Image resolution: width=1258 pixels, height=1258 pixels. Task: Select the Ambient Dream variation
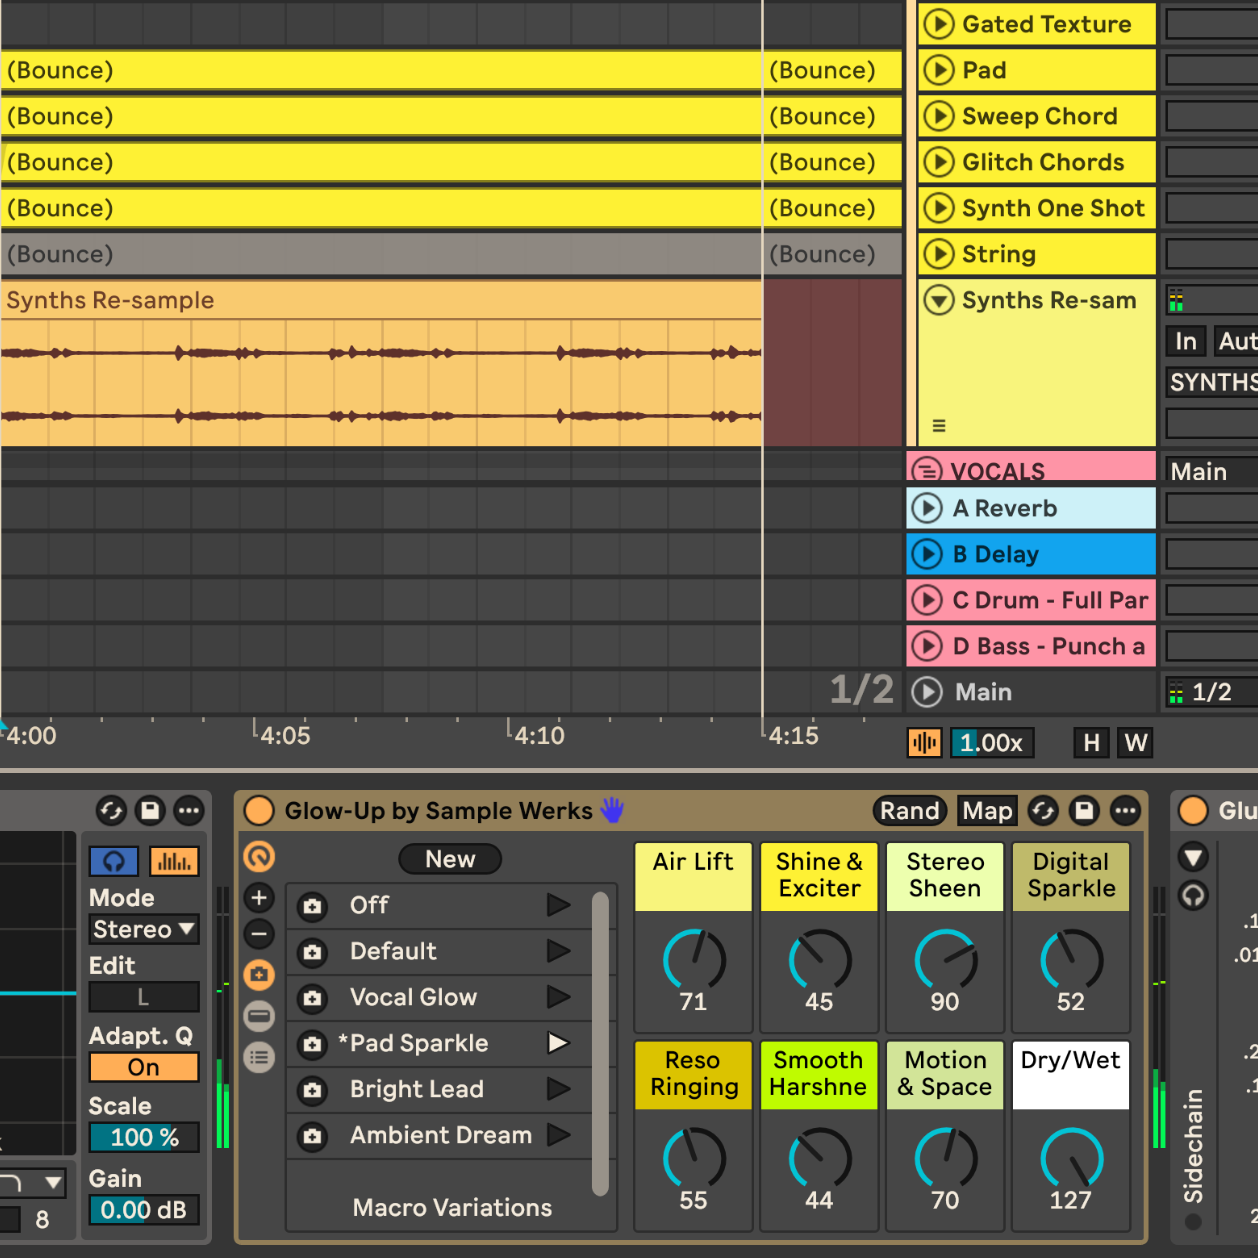[440, 1135]
